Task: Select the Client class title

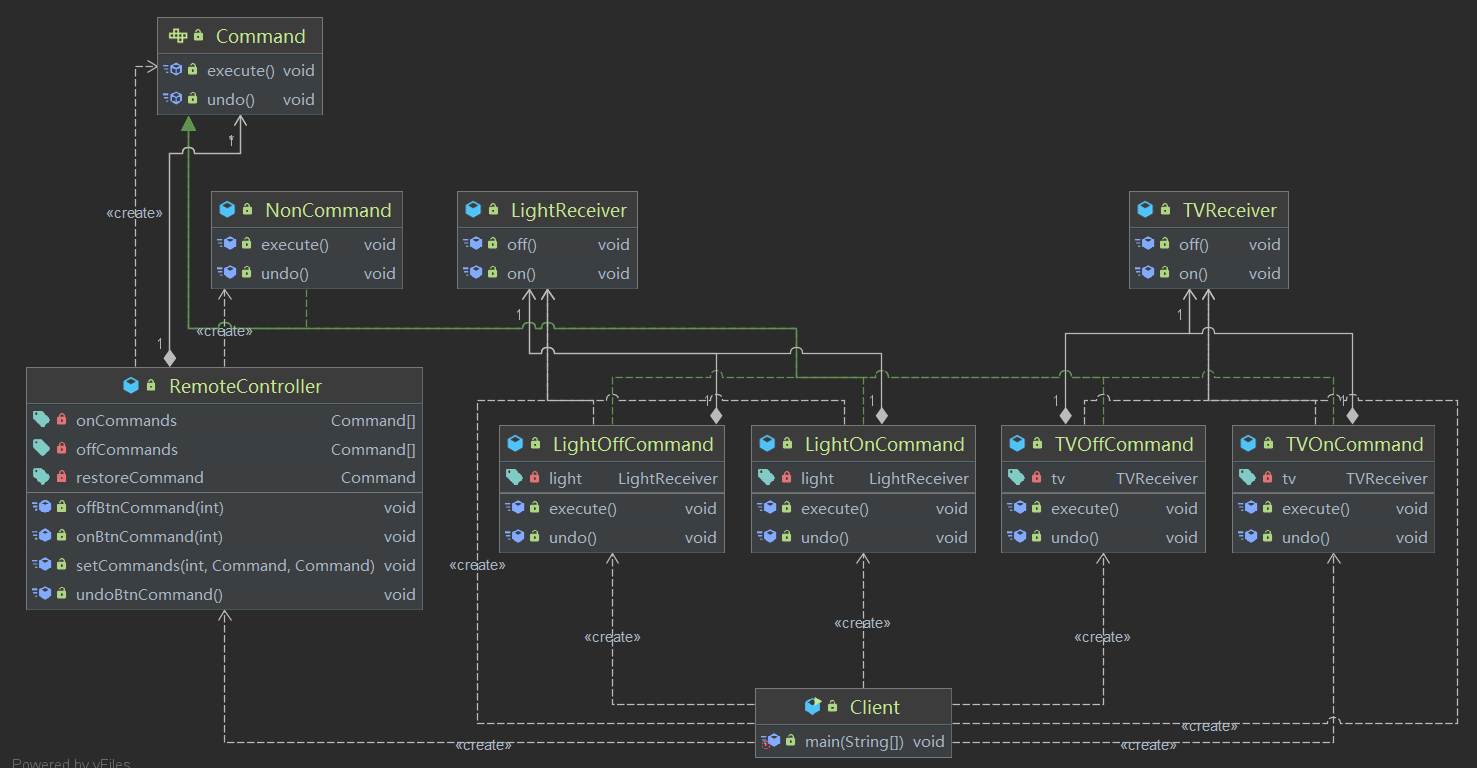Action: pos(875,707)
